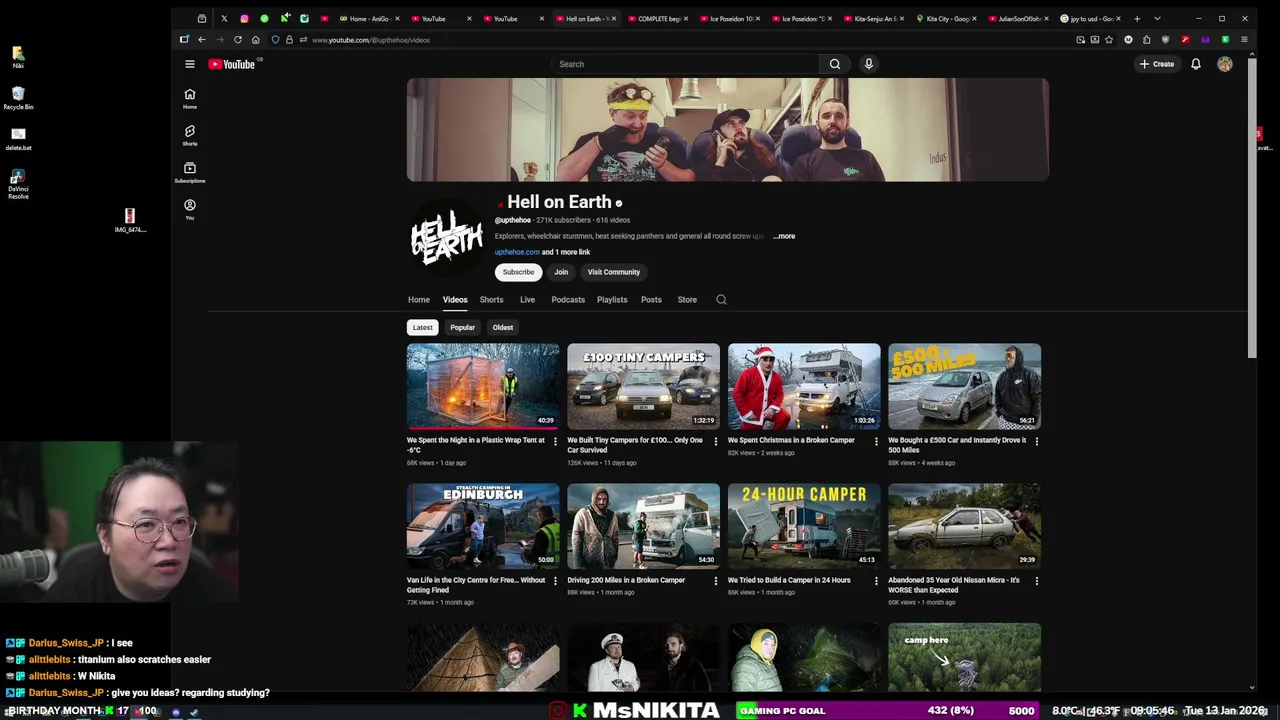Select the Oldest sort chip
The image size is (1280, 720).
click(x=502, y=327)
